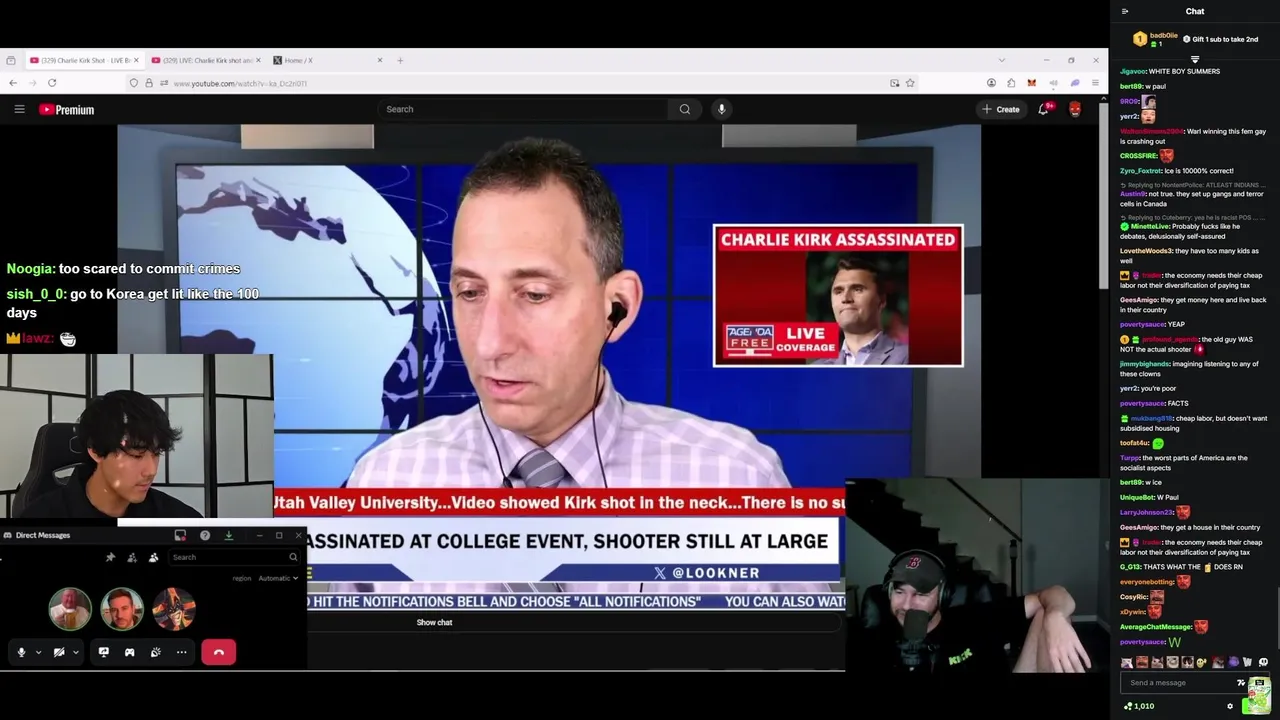Click the Chat header title
This screenshot has height=720, width=1280.
(1195, 11)
